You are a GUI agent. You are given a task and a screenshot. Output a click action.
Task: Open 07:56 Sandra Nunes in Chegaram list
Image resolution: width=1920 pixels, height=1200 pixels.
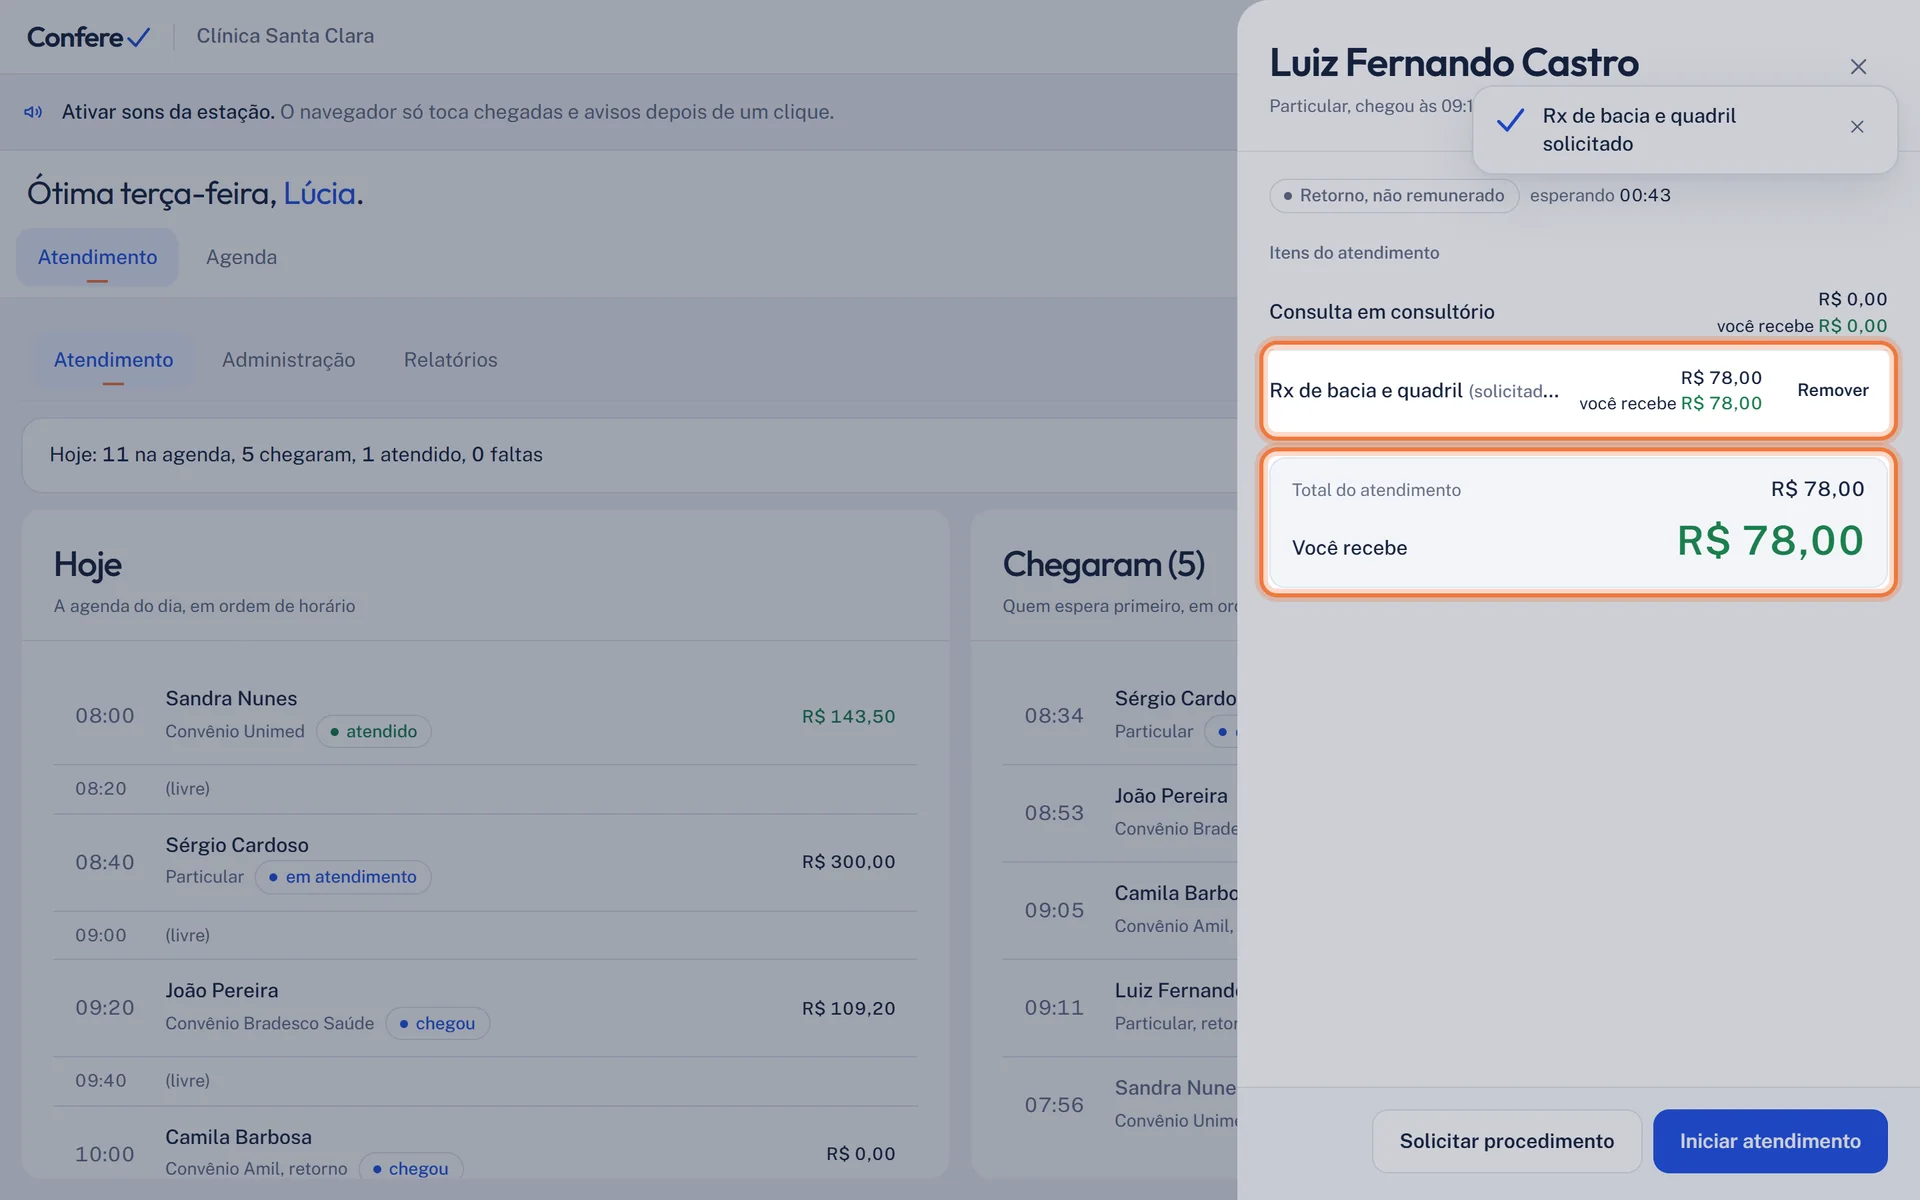[1120, 1104]
